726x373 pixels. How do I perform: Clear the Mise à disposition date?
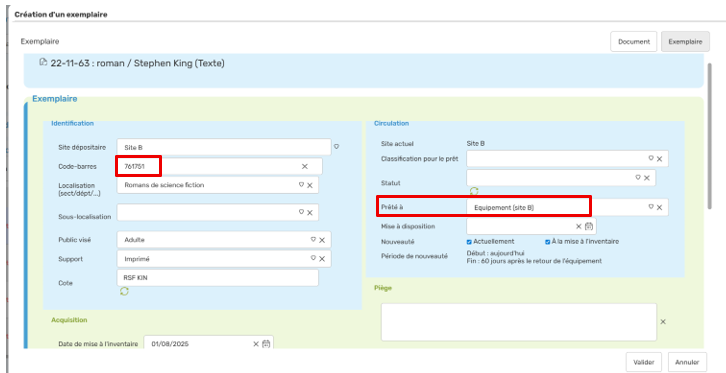pyautogui.click(x=578, y=227)
